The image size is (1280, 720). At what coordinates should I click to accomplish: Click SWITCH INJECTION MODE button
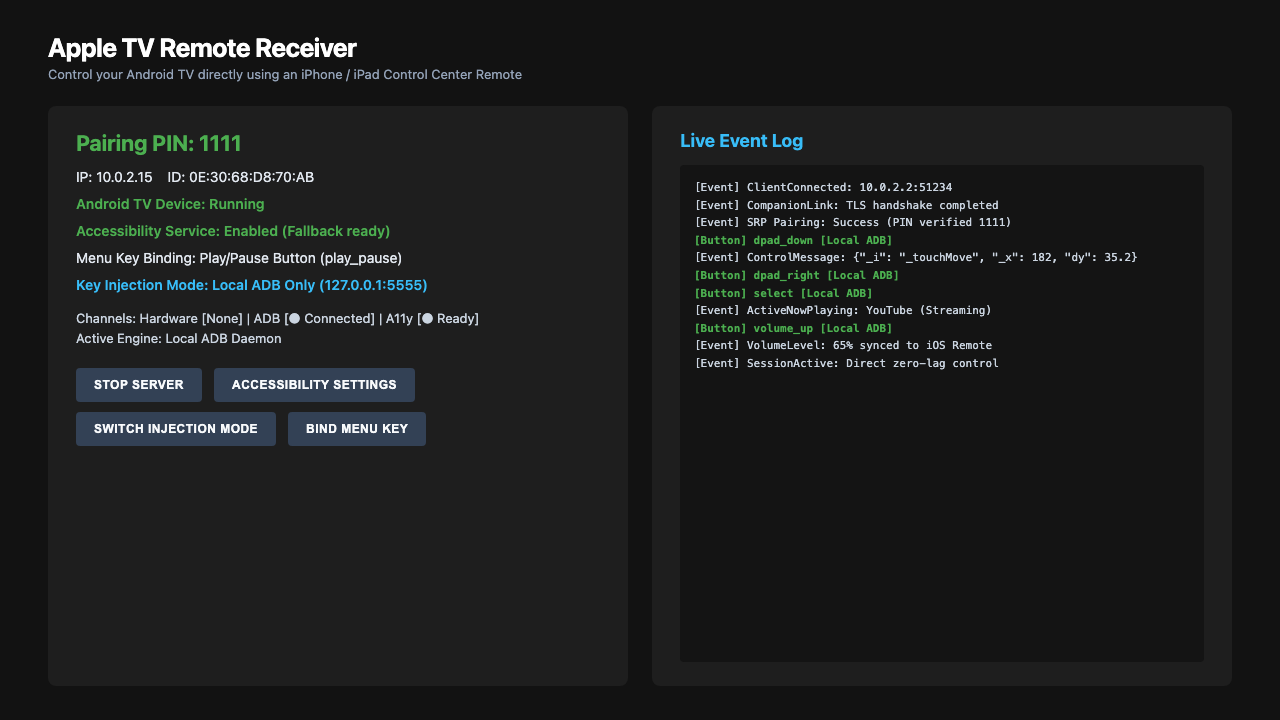point(176,429)
